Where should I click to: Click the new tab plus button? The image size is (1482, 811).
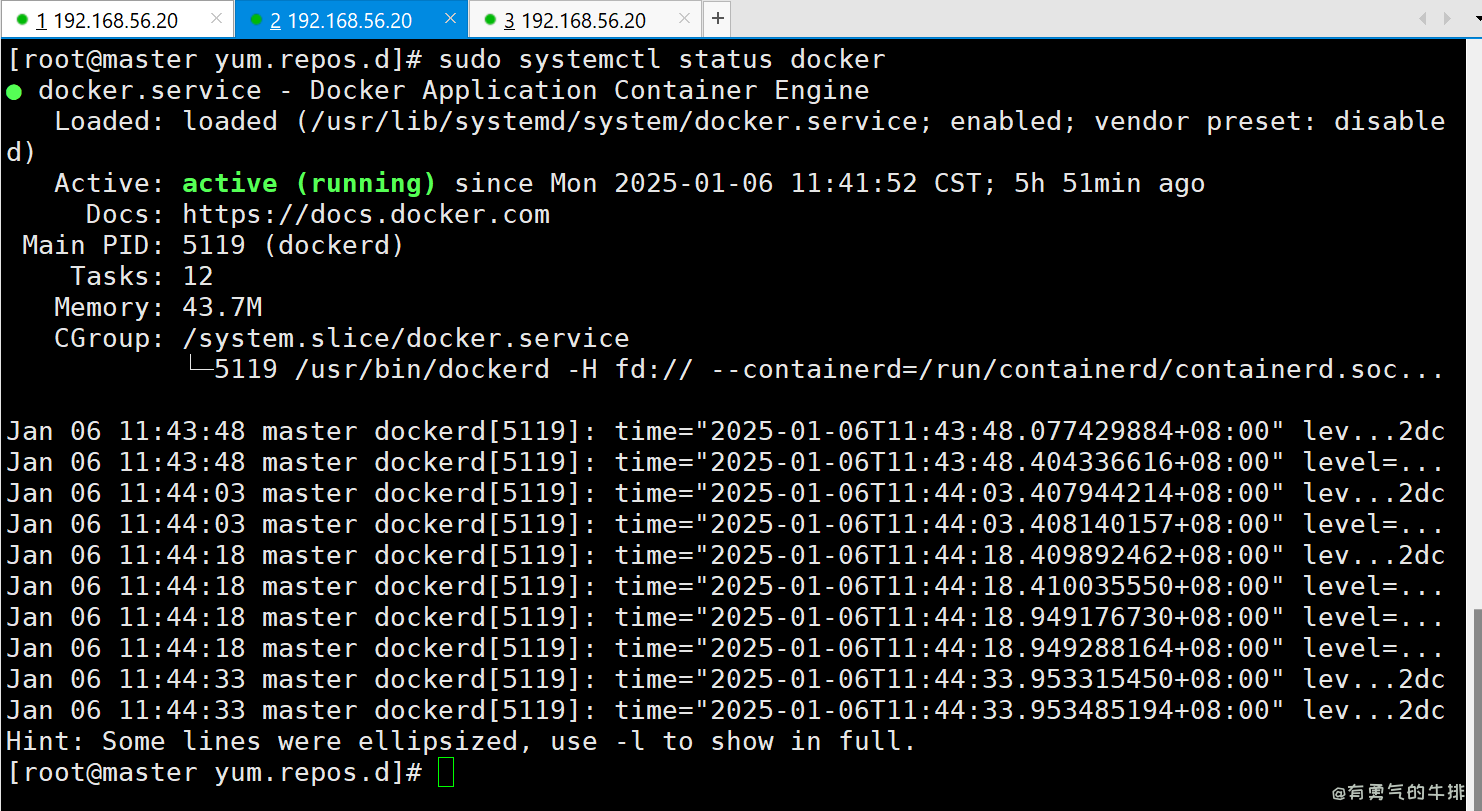pyautogui.click(x=717, y=20)
